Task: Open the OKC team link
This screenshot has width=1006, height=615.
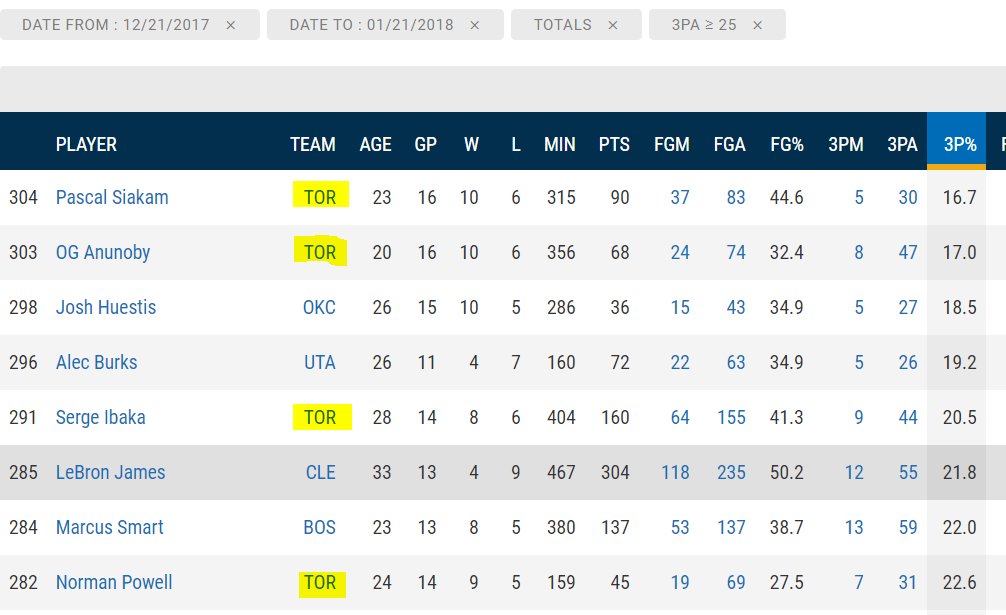Action: tap(319, 307)
